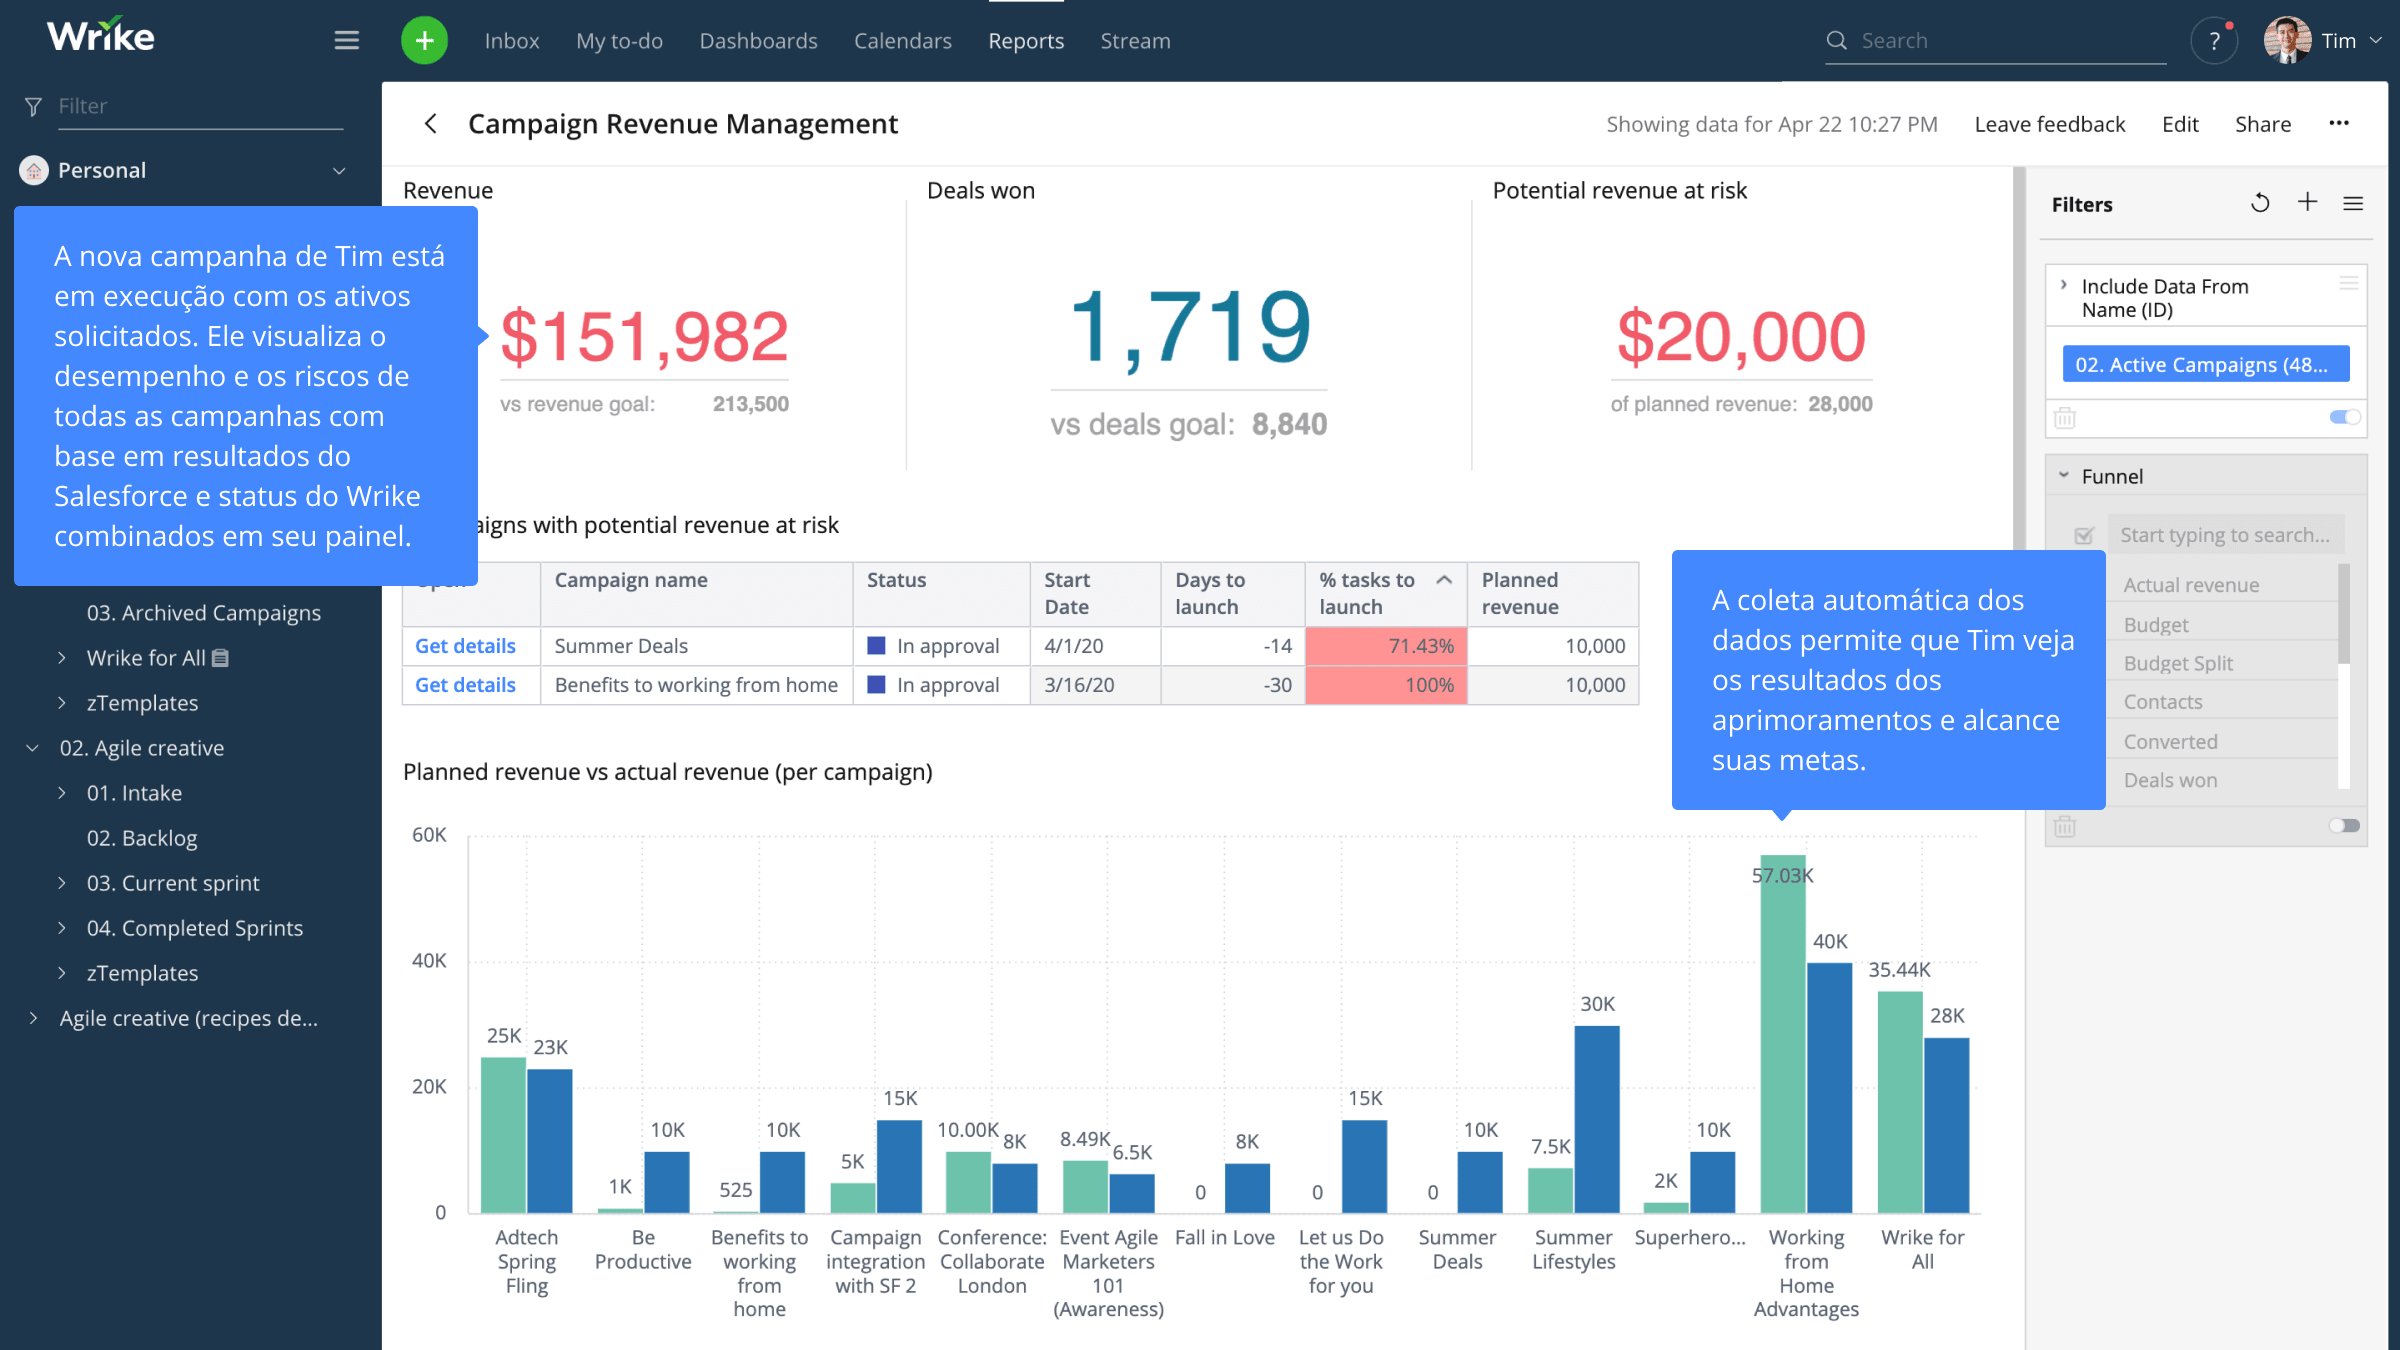The image size is (2400, 1350).
Task: Click Tim's profile avatar
Action: (x=2288, y=40)
